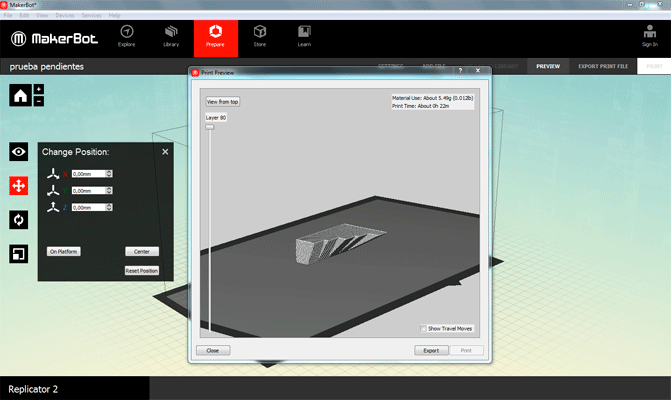Viewport: 671px width, 400px height.
Task: Click View from top button
Action: click(x=223, y=102)
